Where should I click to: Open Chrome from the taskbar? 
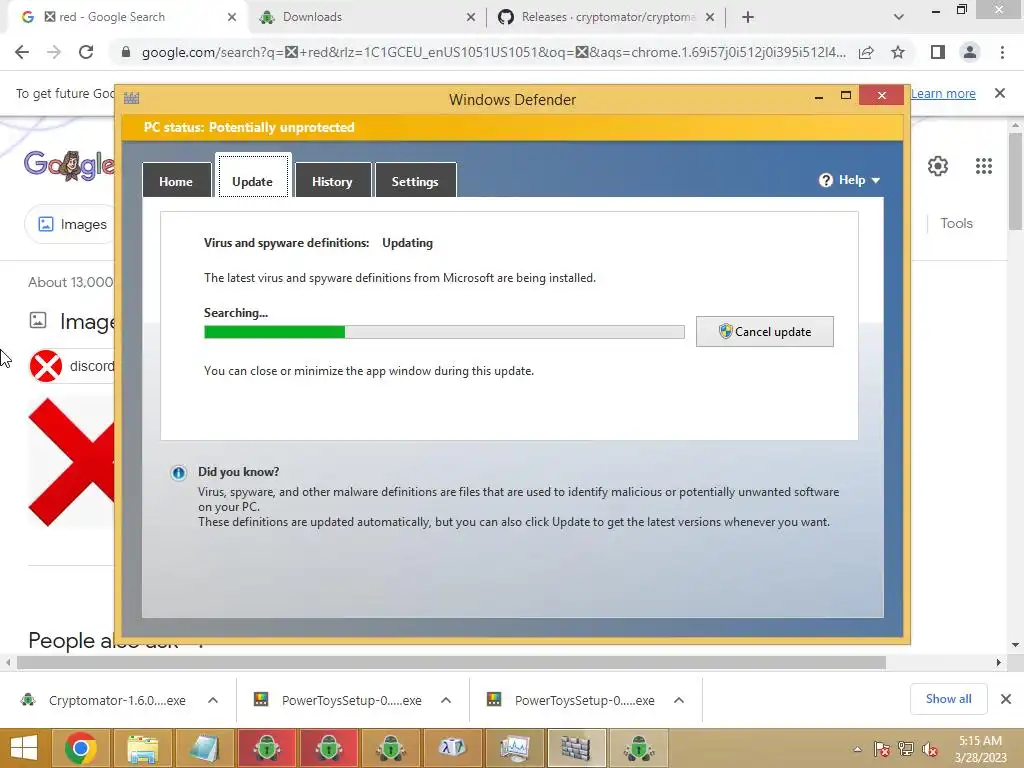(x=81, y=748)
